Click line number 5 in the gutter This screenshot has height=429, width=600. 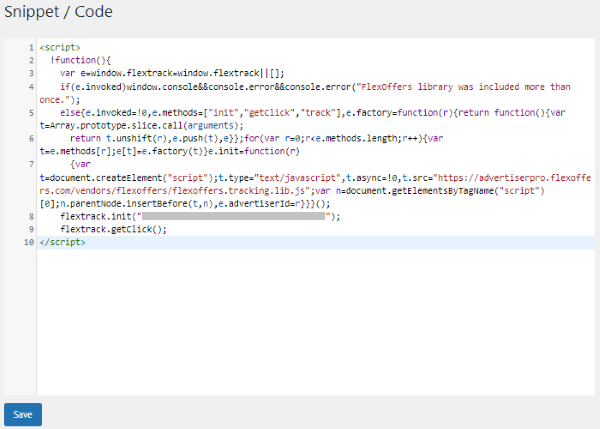click(31, 112)
